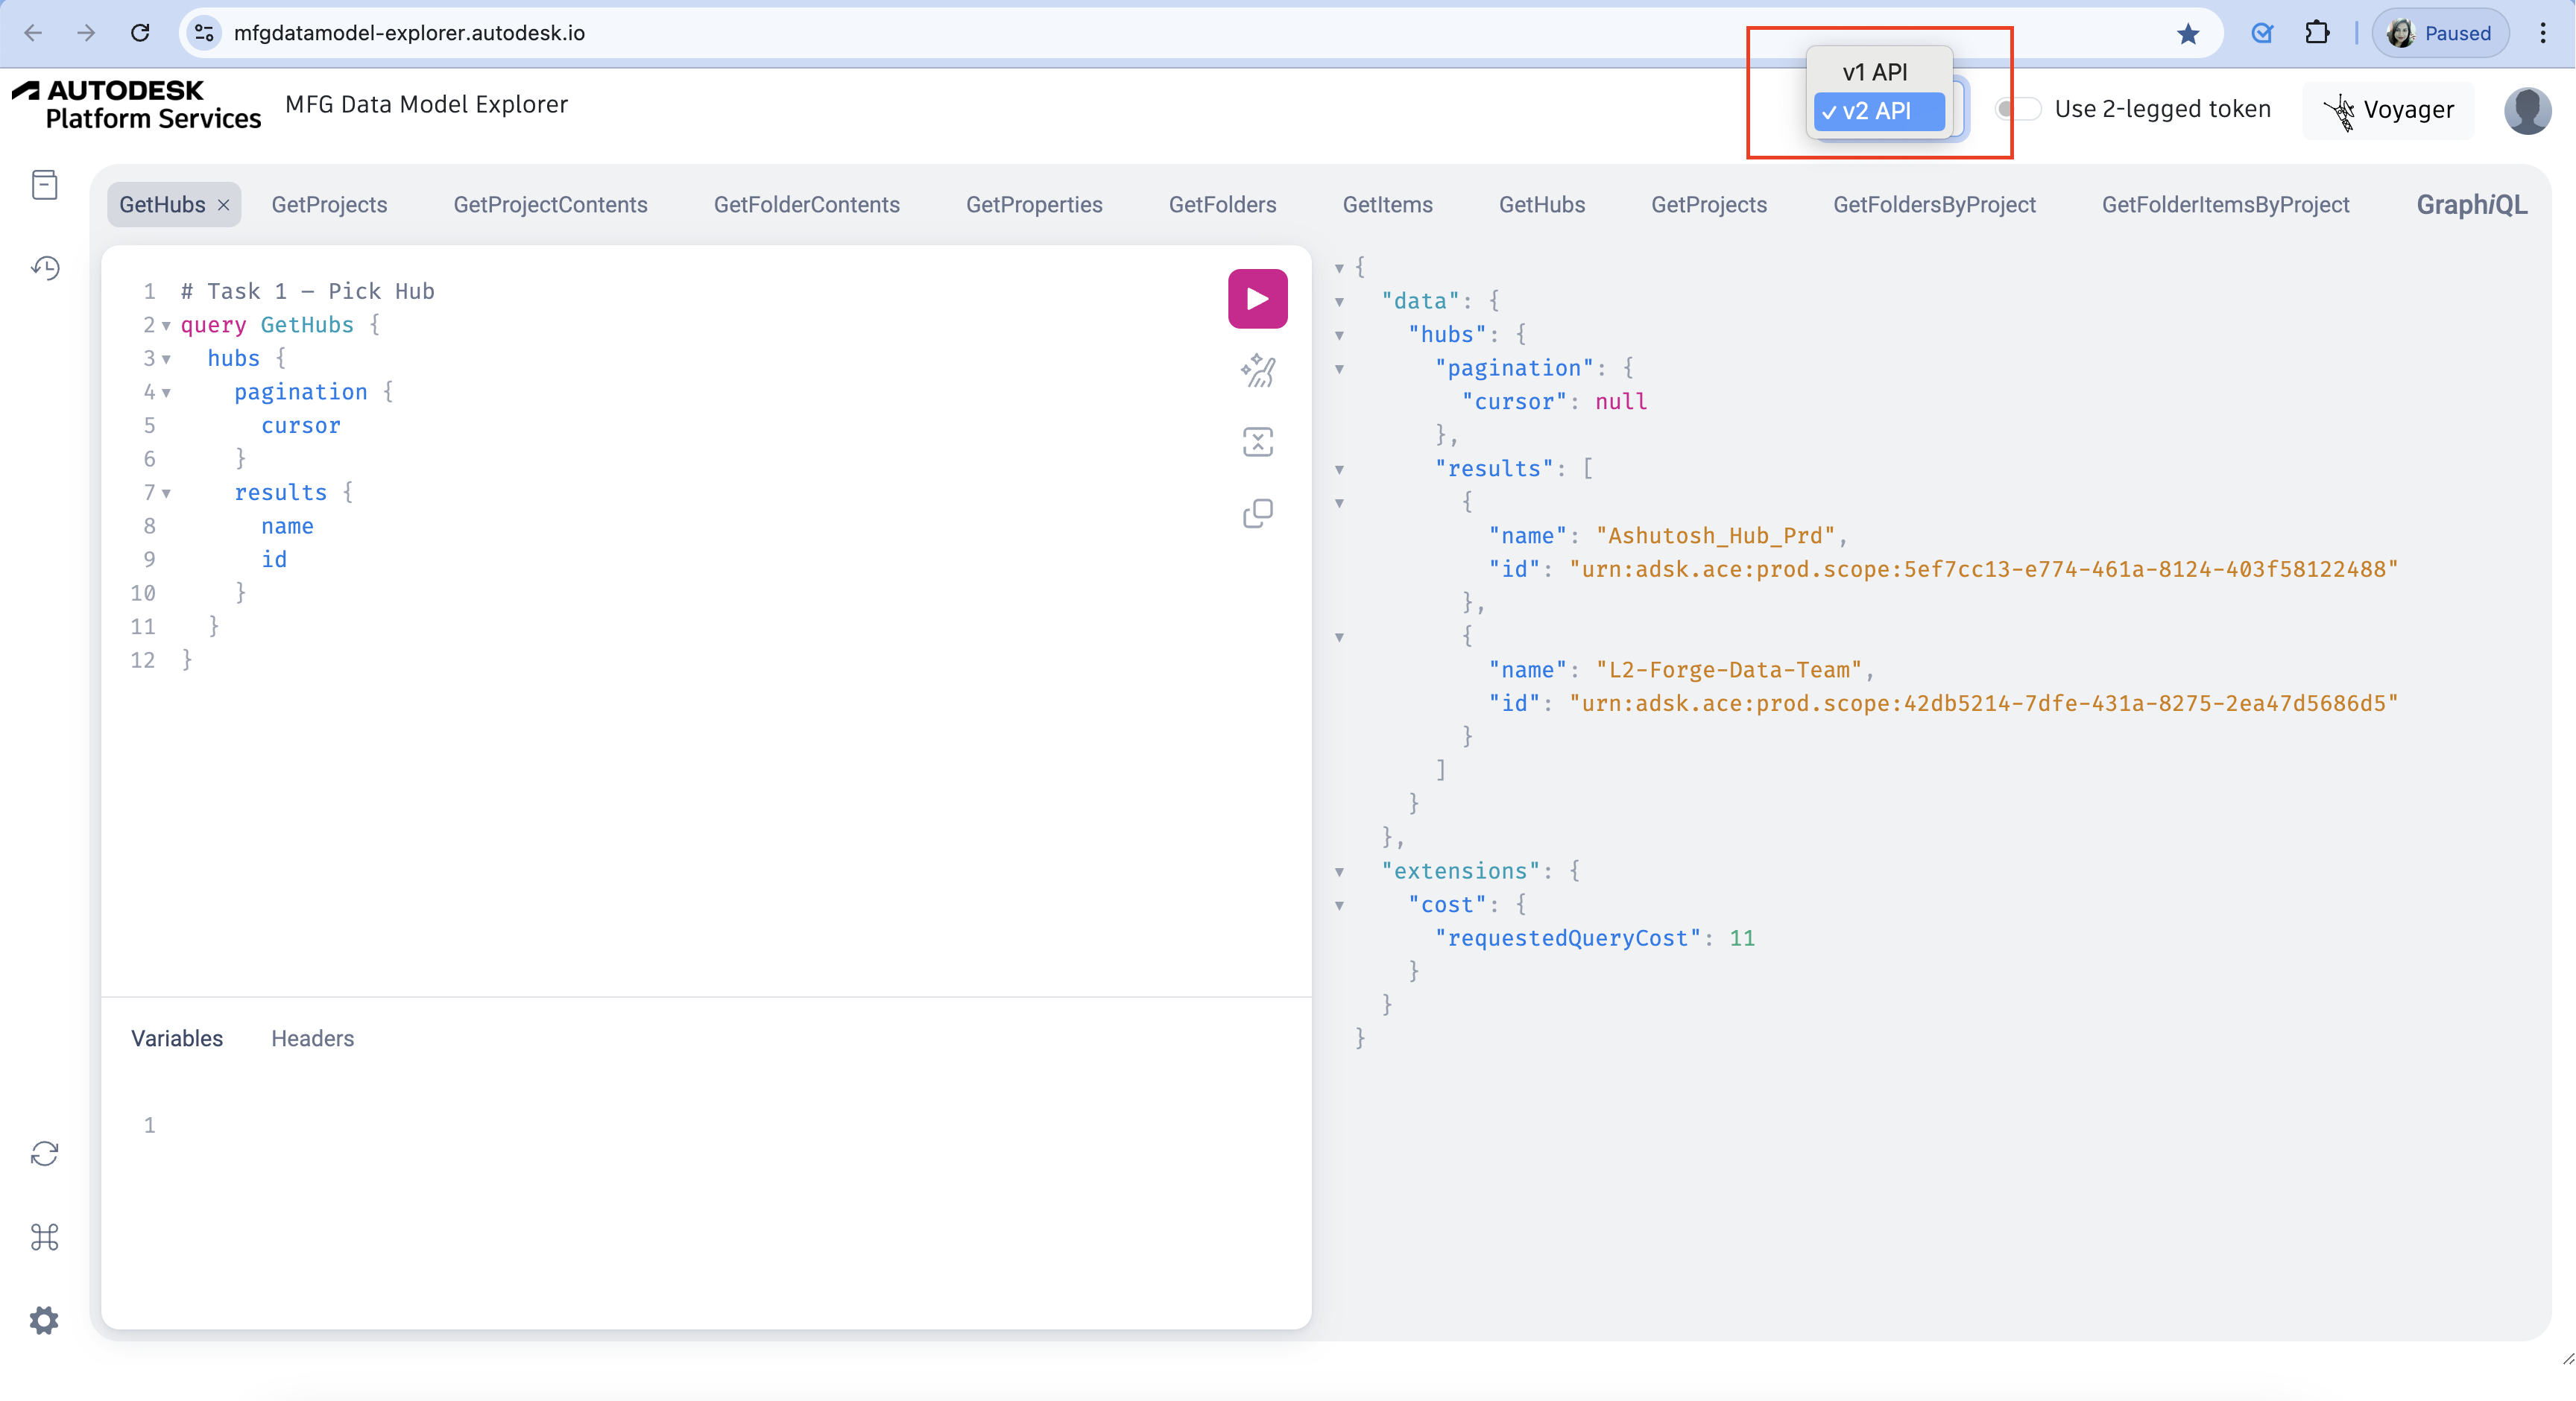The height and width of the screenshot is (1401, 2576).
Task: Click the blue checkmark extension icon
Action: pyautogui.click(x=2262, y=33)
